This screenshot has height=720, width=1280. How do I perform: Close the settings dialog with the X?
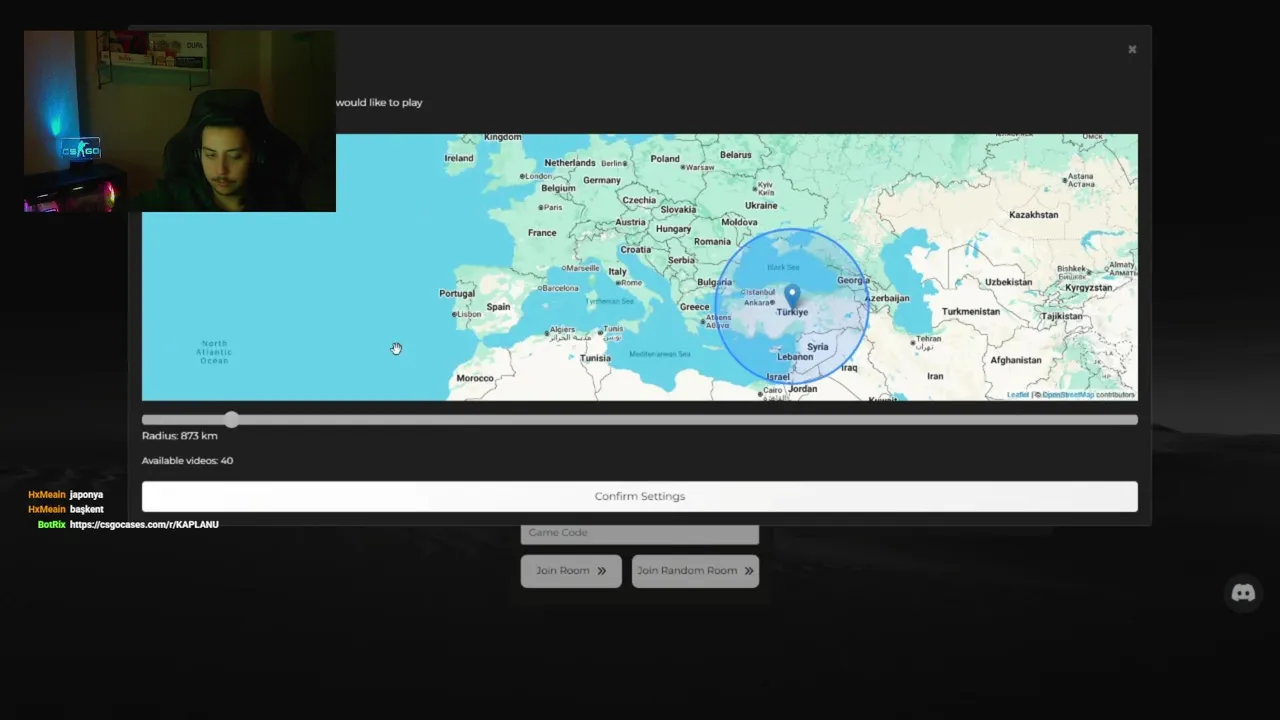coord(1132,49)
